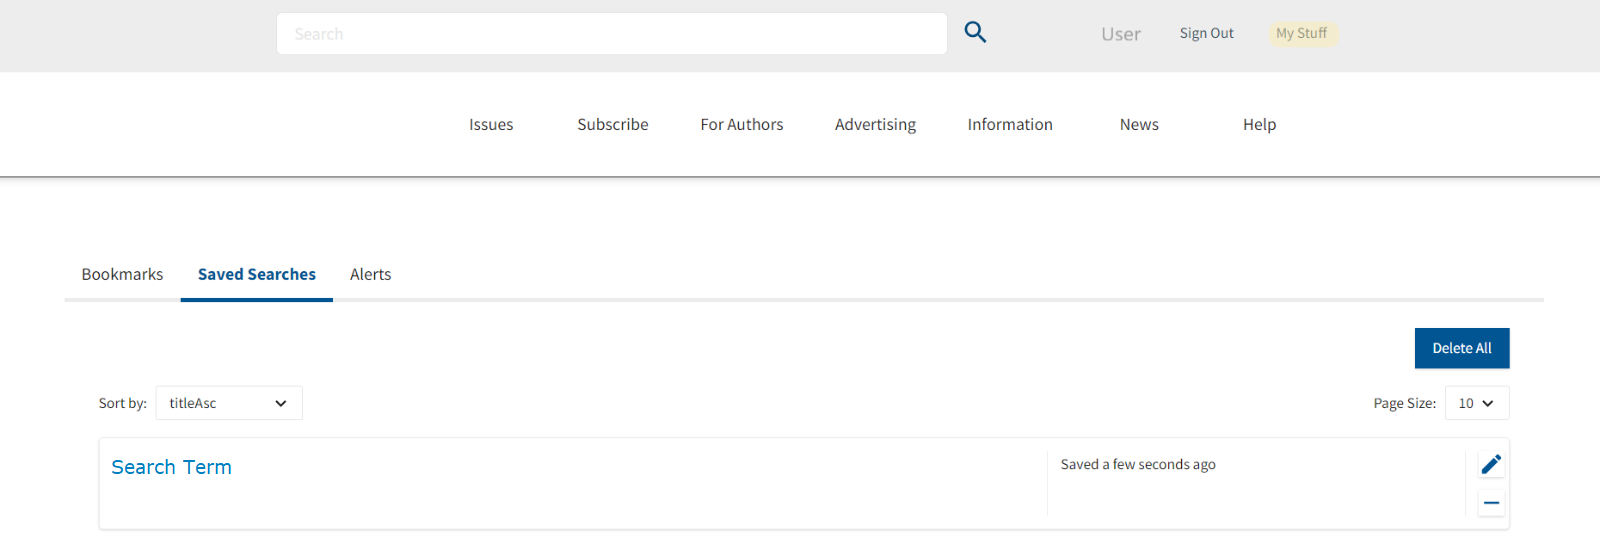Open the Information menu item
Viewport: 1600px width, 557px height.
click(1010, 124)
